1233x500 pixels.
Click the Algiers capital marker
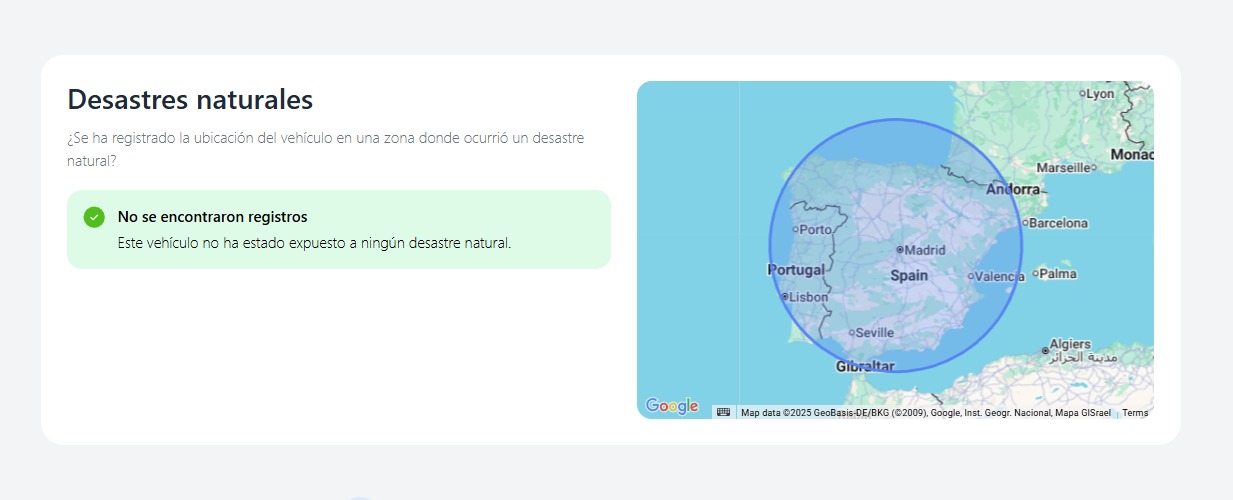[1045, 350]
